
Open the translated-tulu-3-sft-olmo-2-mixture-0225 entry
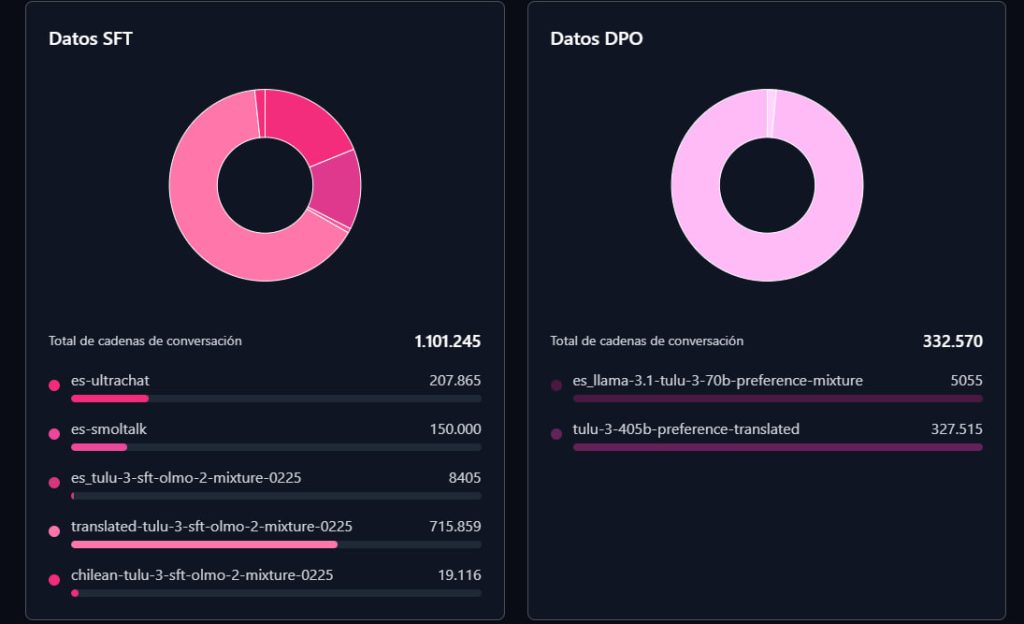[x=211, y=526]
